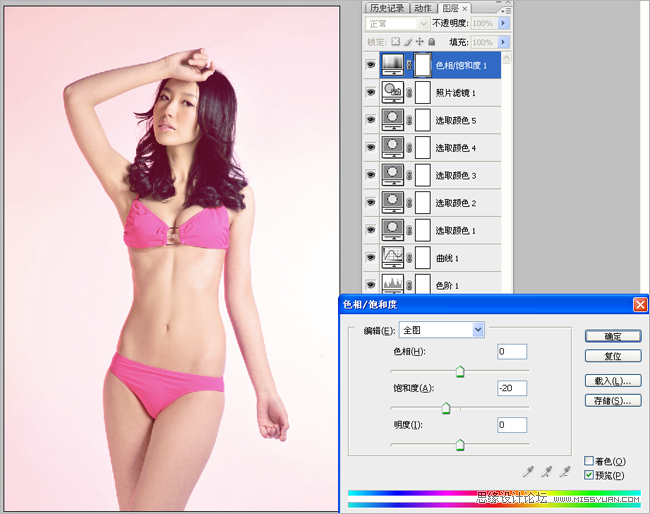Click the 明度 lightness slider handle
650x514 pixels.
click(x=460, y=445)
